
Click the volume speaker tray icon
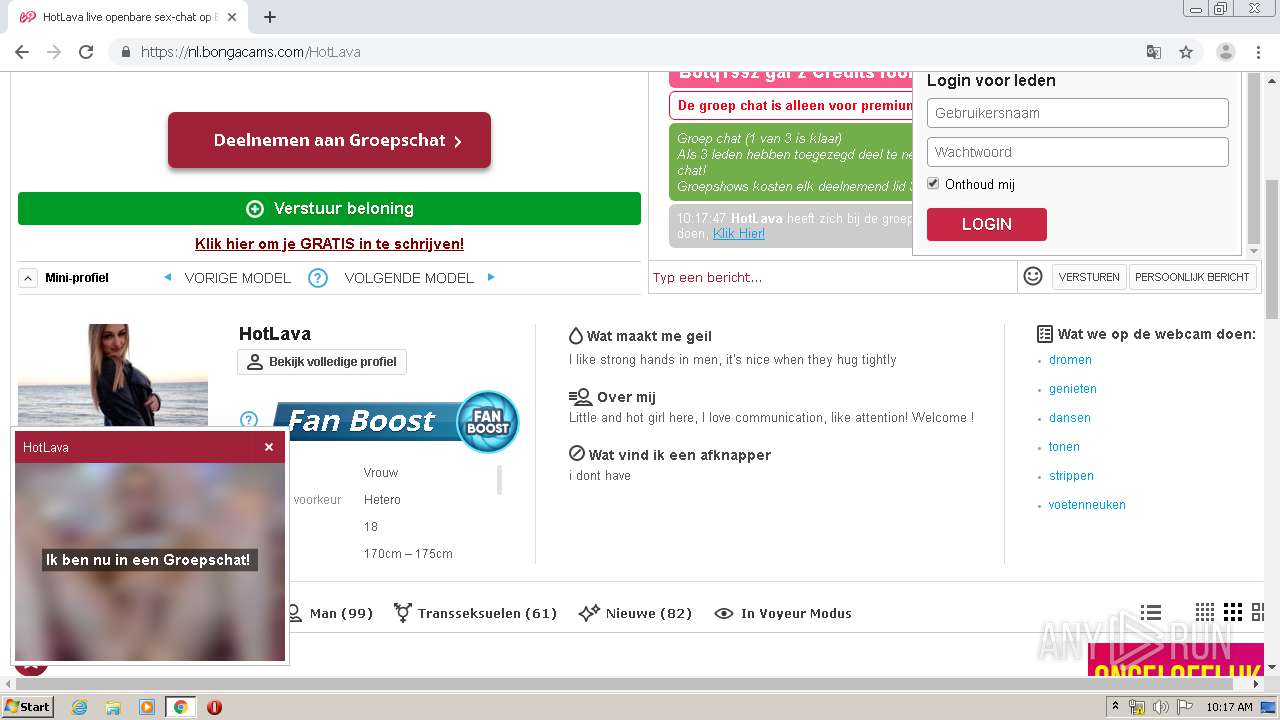[1160, 707]
